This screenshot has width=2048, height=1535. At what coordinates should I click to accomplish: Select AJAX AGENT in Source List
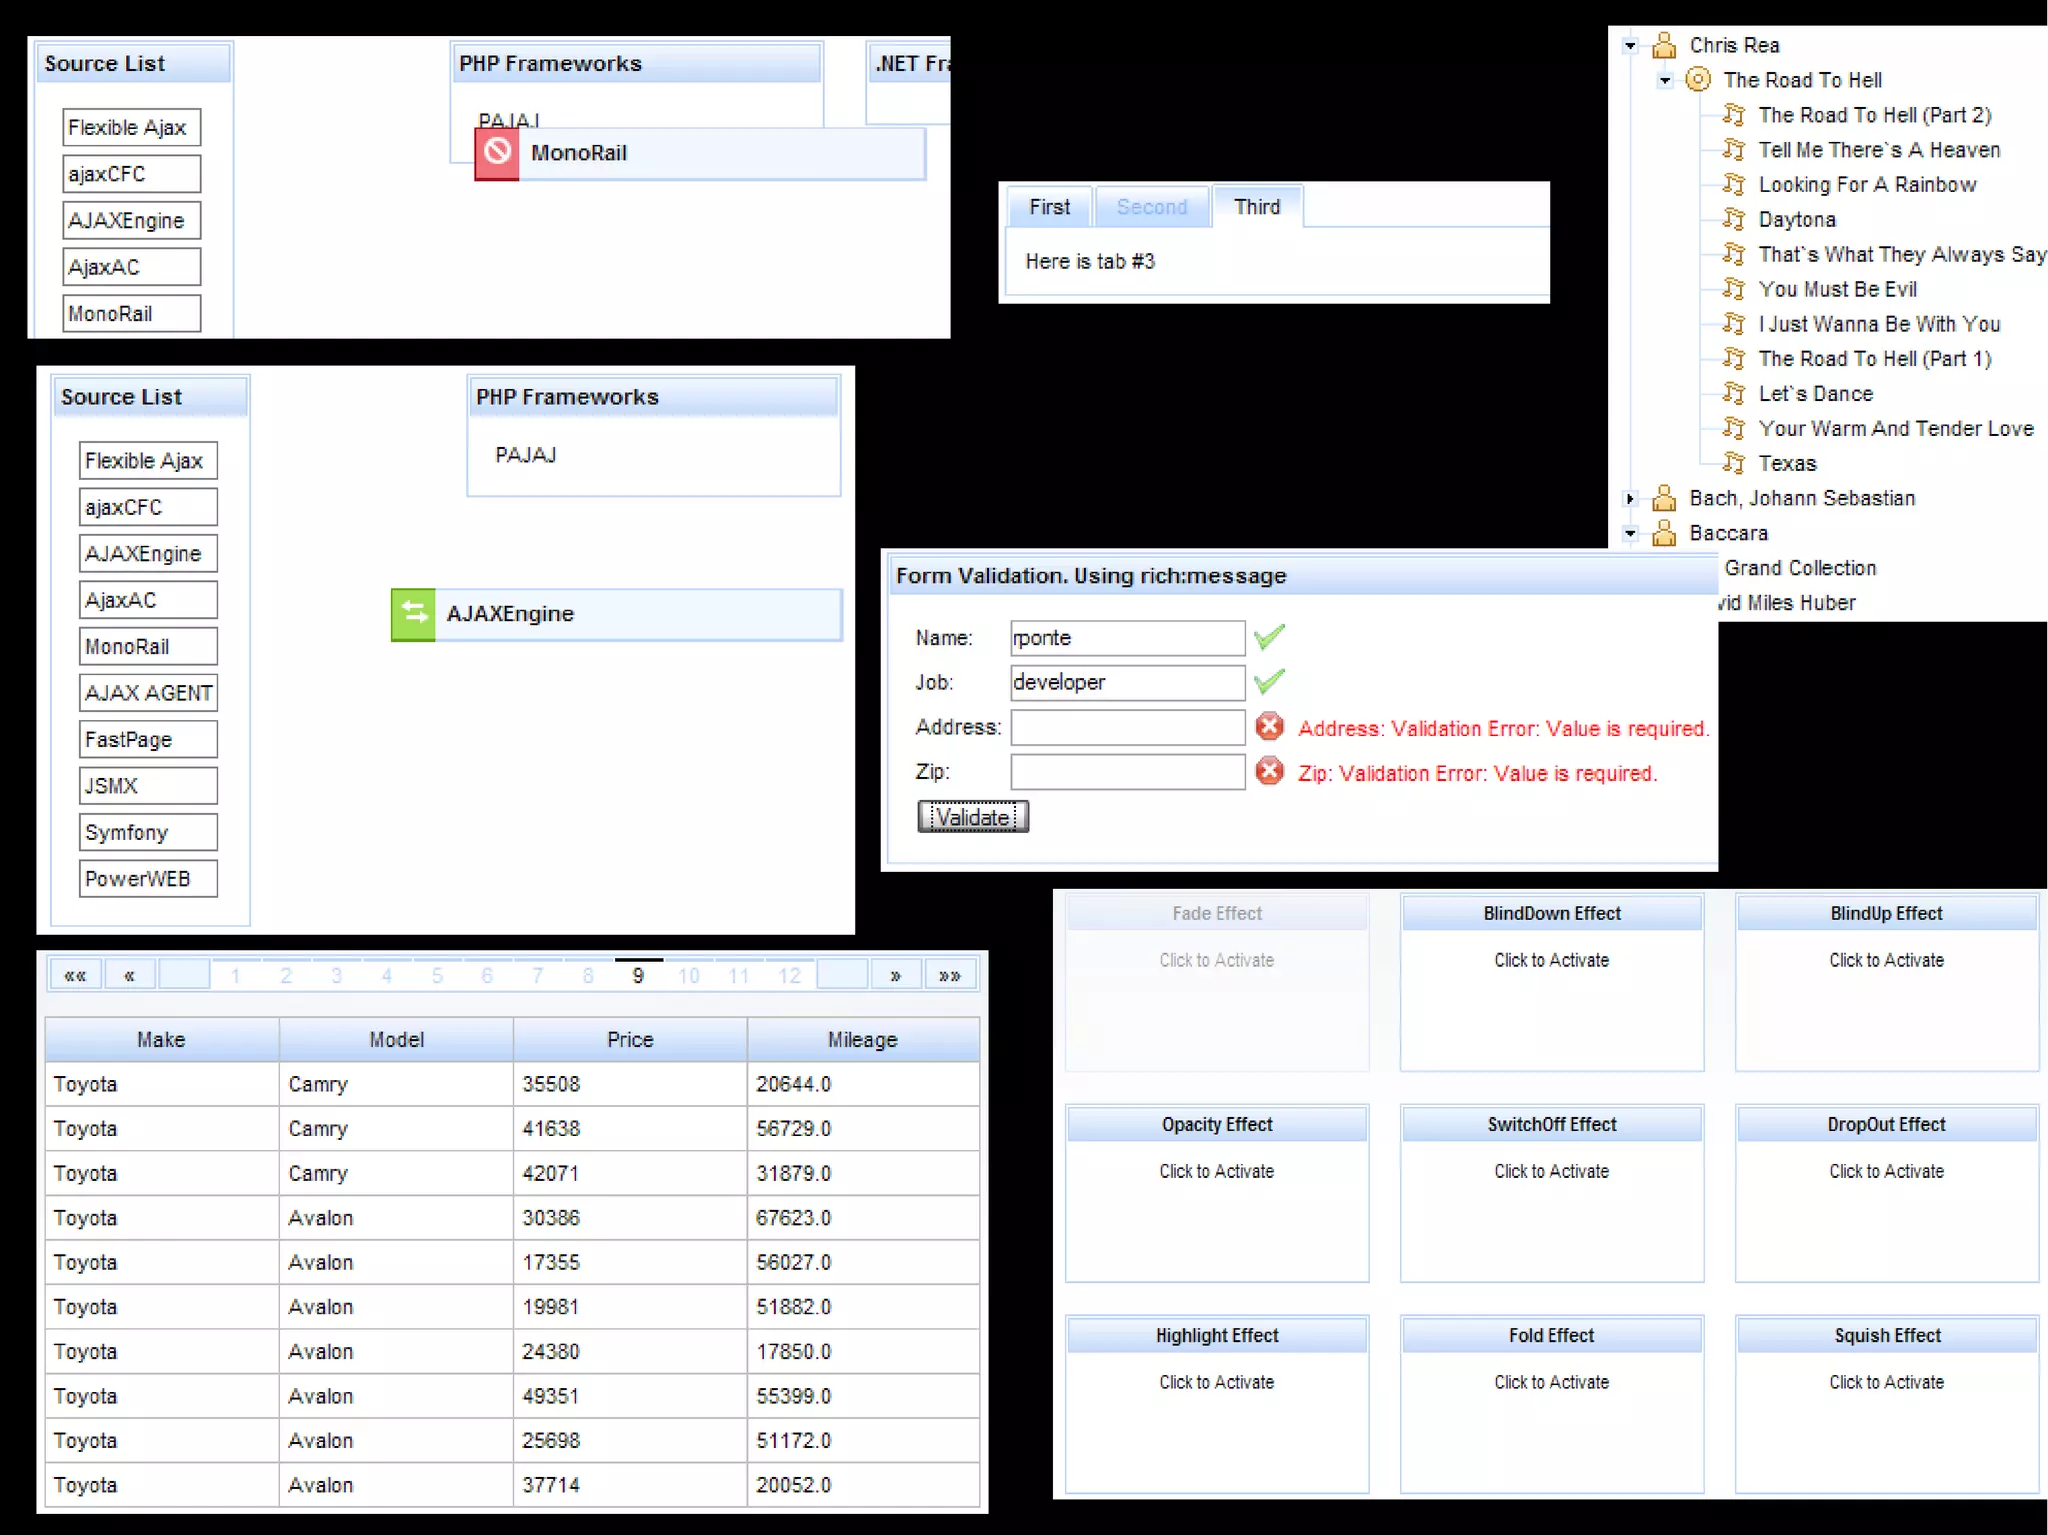[x=148, y=693]
